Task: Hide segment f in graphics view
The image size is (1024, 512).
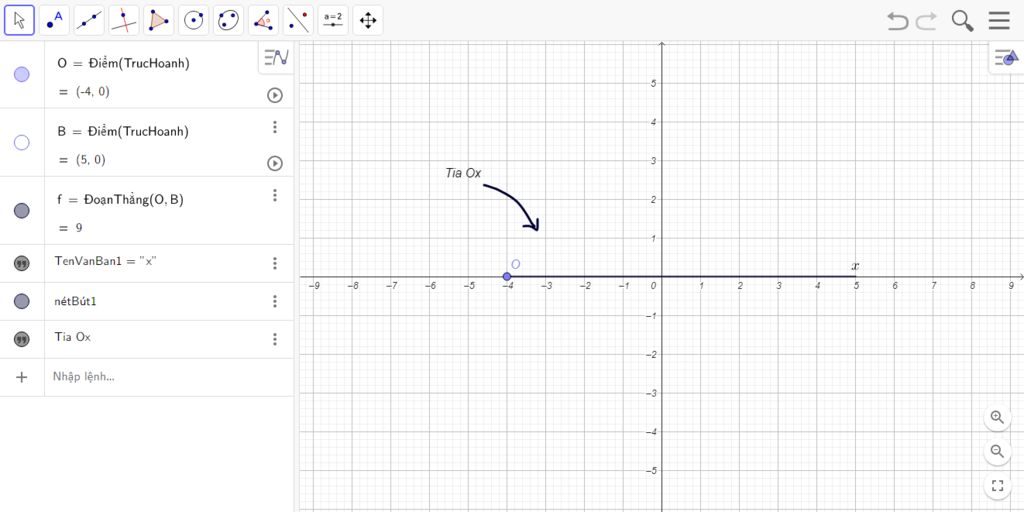Action: (22, 210)
